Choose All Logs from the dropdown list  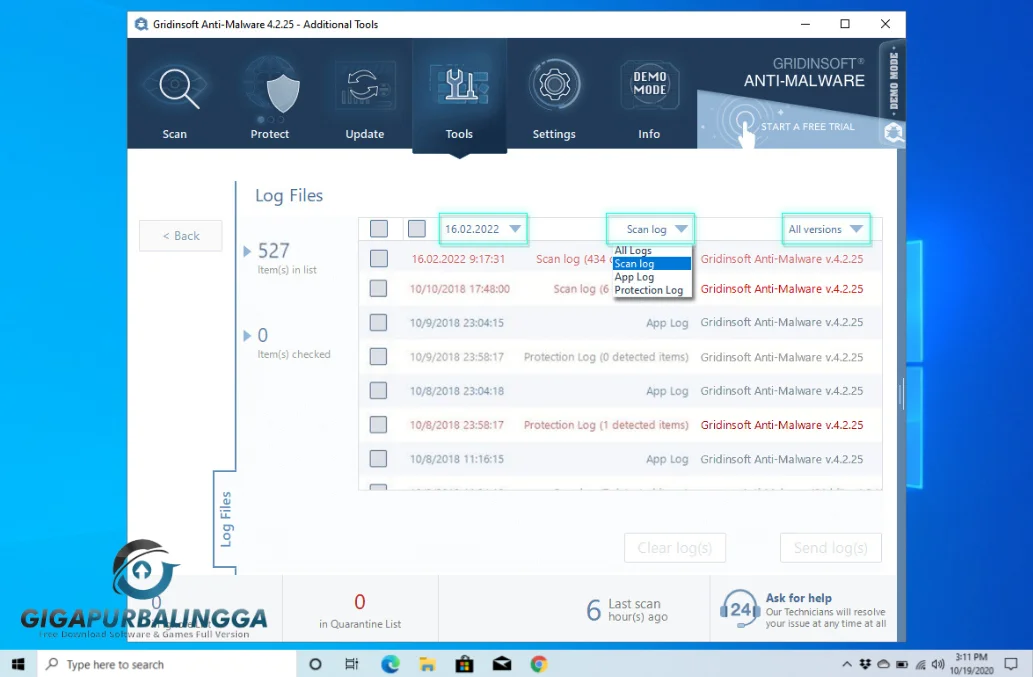pos(652,250)
